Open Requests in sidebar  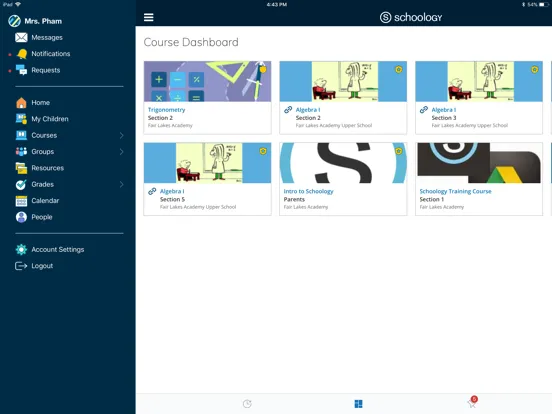(x=46, y=70)
